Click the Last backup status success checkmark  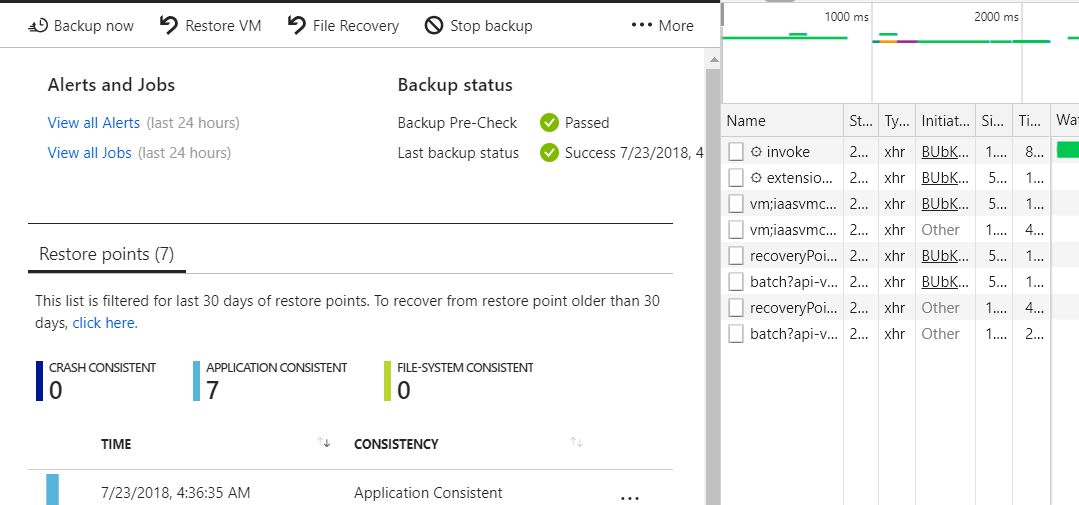549,153
